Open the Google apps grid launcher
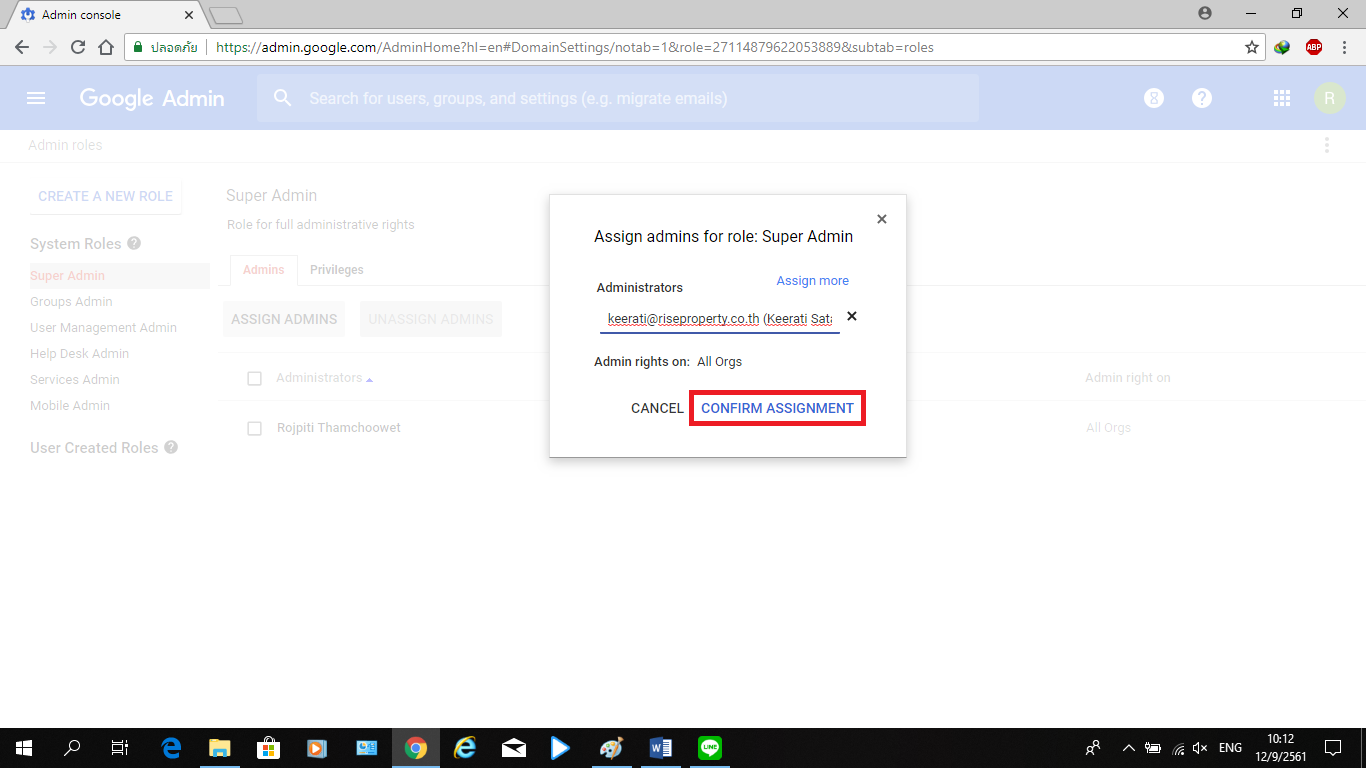The width and height of the screenshot is (1366, 768). point(1282,98)
